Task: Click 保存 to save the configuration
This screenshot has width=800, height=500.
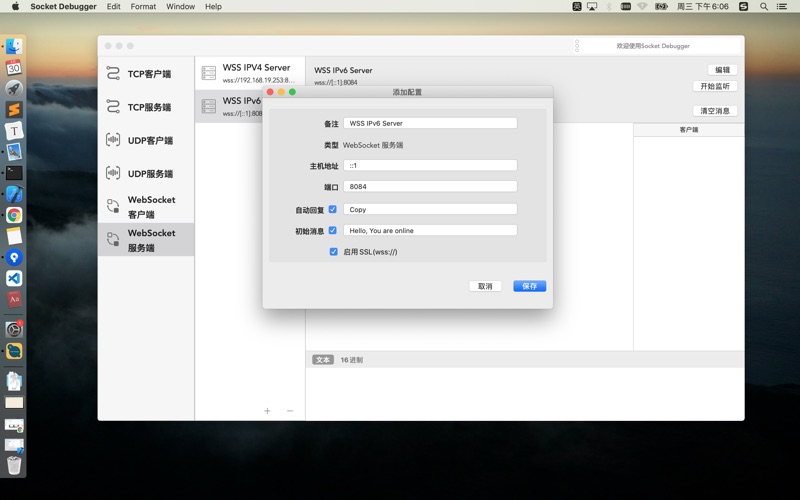Action: click(x=530, y=286)
